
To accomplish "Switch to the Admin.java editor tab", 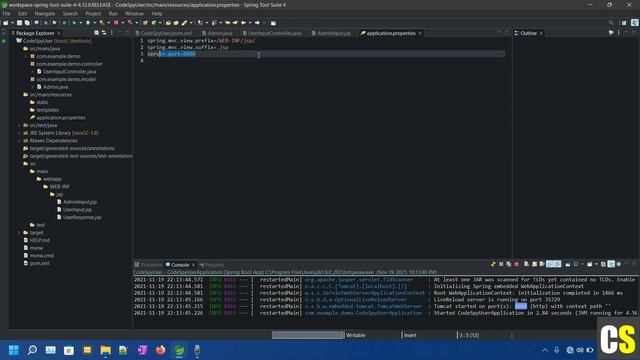I will 217,33.
